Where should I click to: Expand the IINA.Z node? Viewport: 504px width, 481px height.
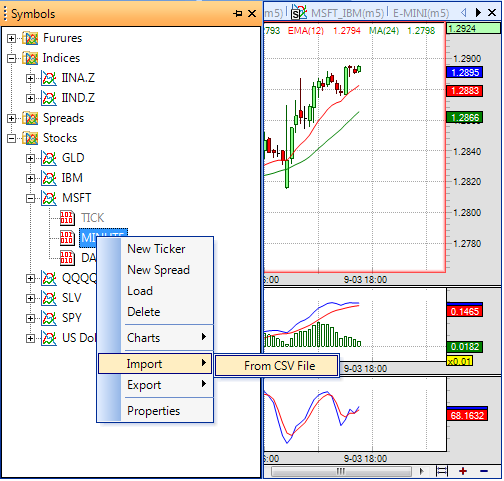tap(30, 78)
